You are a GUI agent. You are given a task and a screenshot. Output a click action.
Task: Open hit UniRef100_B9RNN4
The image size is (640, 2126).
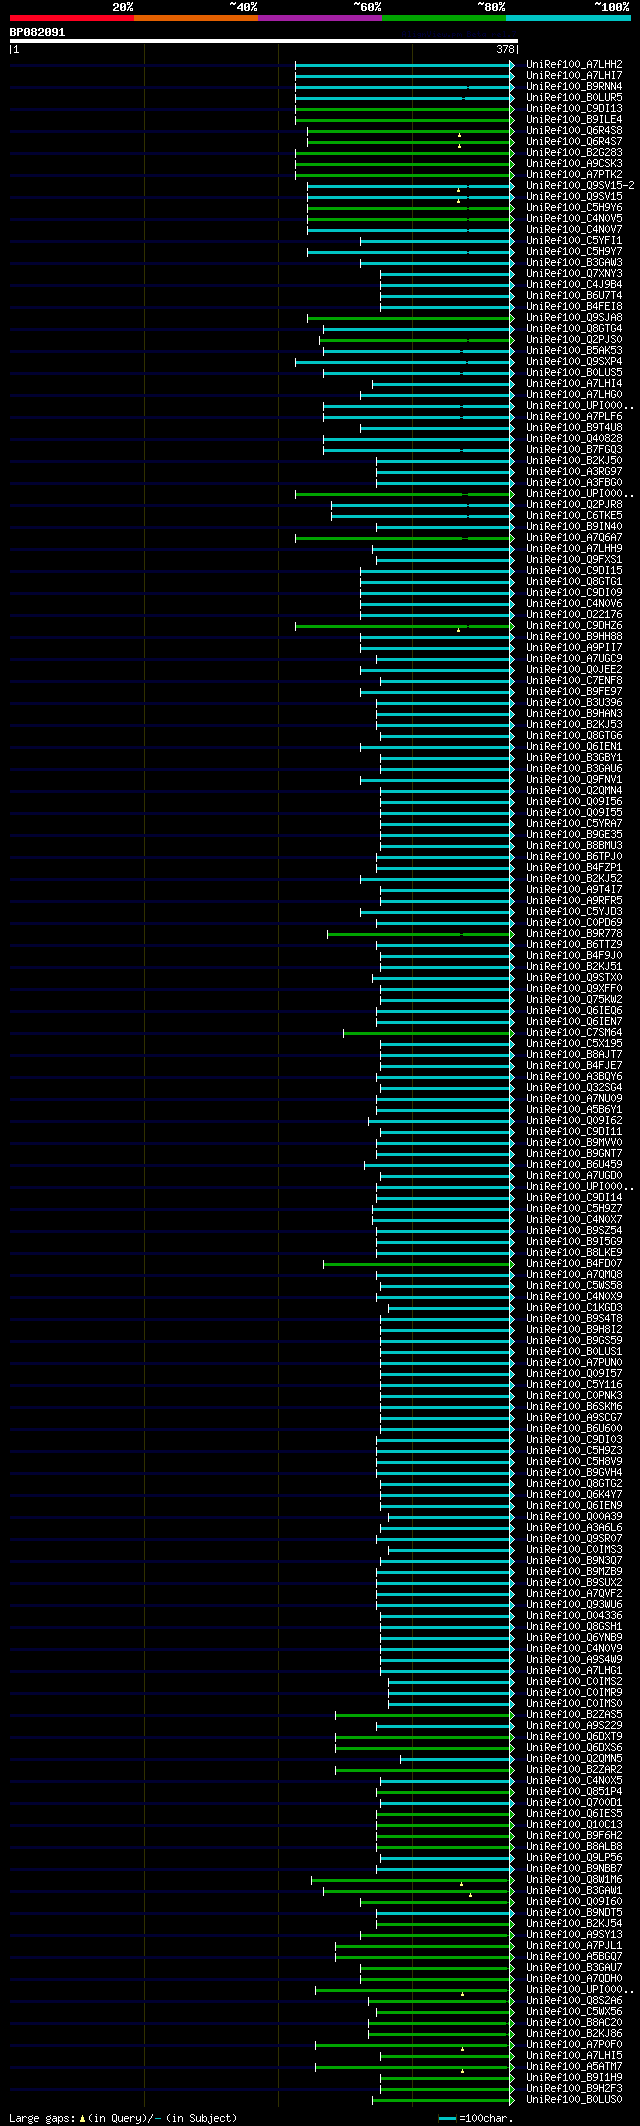pos(574,87)
